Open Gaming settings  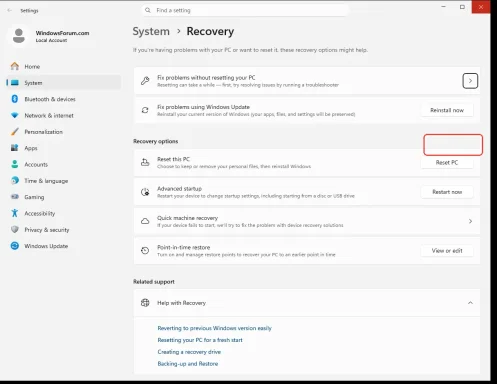tap(64, 197)
